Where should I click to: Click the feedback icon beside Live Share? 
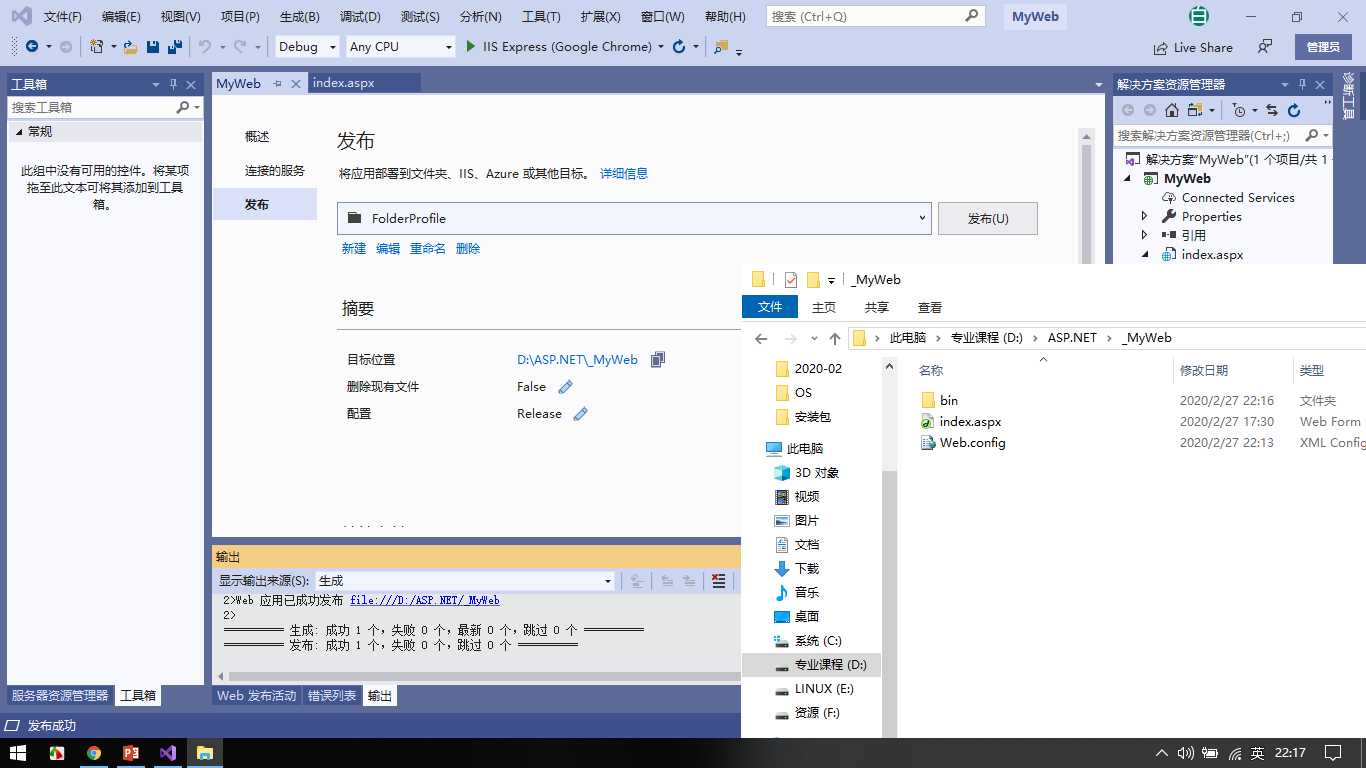coord(1265,47)
